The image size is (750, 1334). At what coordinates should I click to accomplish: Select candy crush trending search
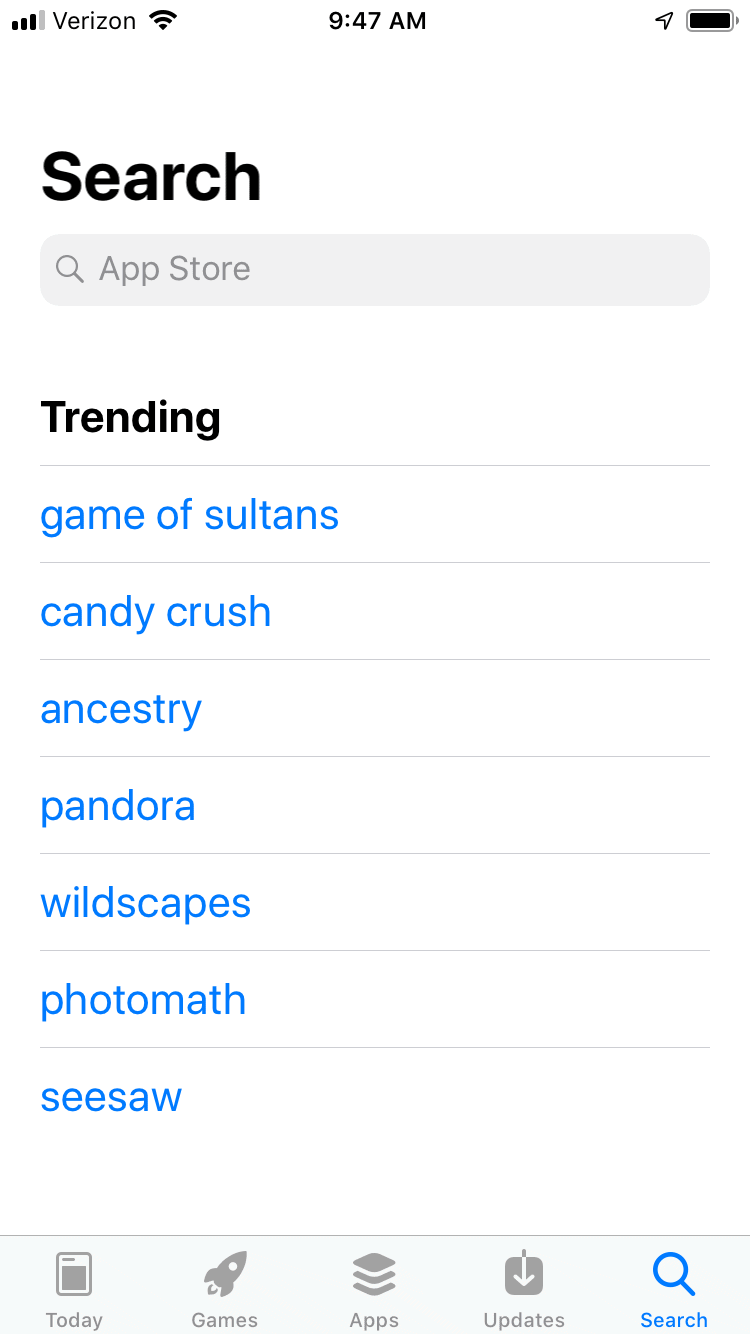(x=156, y=612)
